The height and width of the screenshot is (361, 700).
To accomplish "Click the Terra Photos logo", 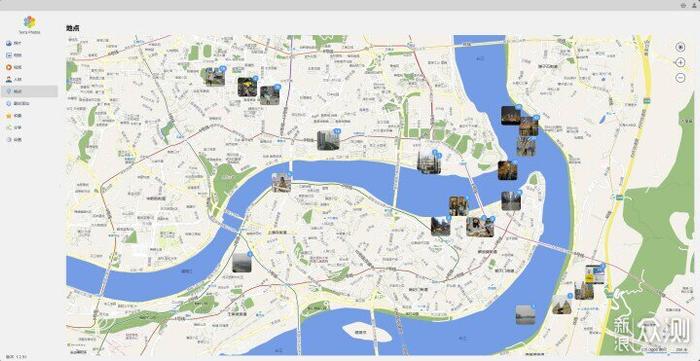I will (29, 22).
